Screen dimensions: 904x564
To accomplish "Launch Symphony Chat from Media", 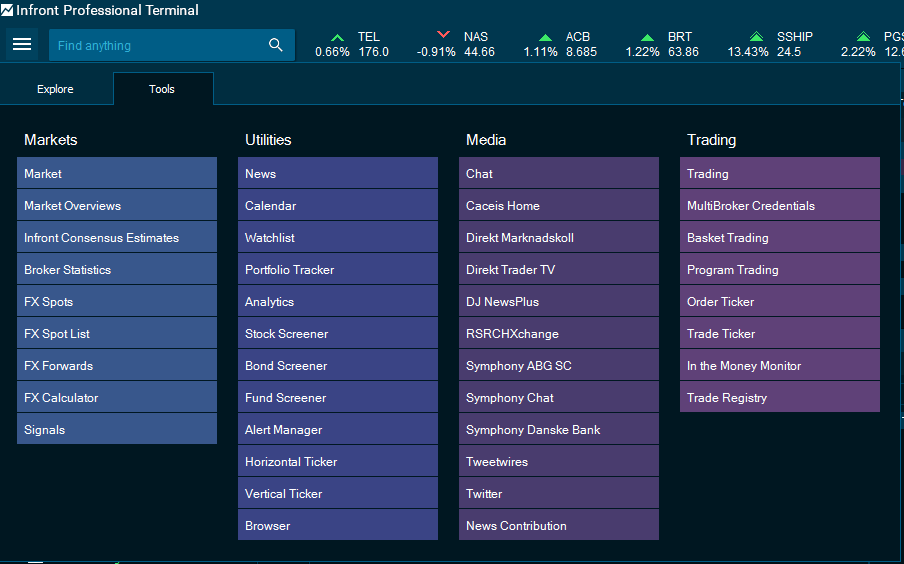I will (558, 398).
